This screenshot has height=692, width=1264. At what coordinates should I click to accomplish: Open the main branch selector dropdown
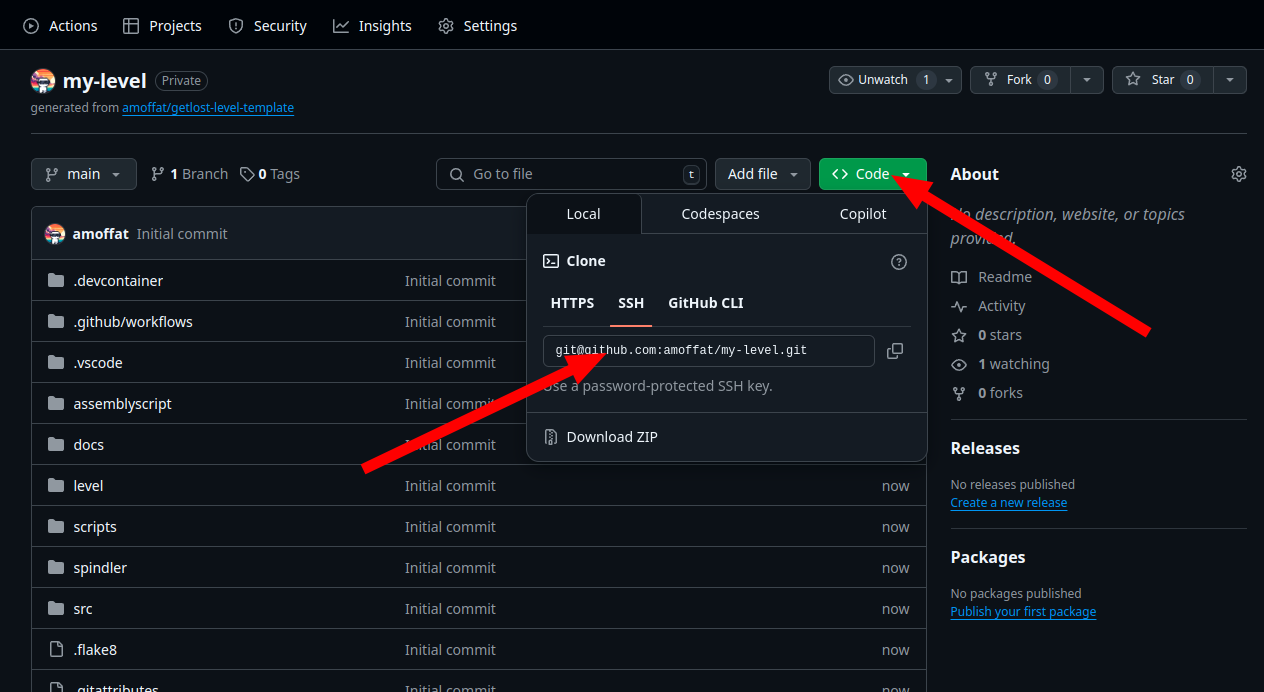click(x=83, y=174)
